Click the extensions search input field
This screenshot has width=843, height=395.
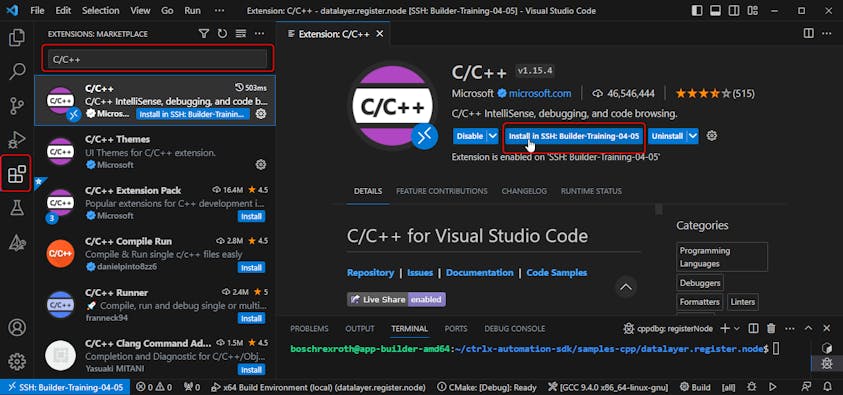click(x=158, y=59)
